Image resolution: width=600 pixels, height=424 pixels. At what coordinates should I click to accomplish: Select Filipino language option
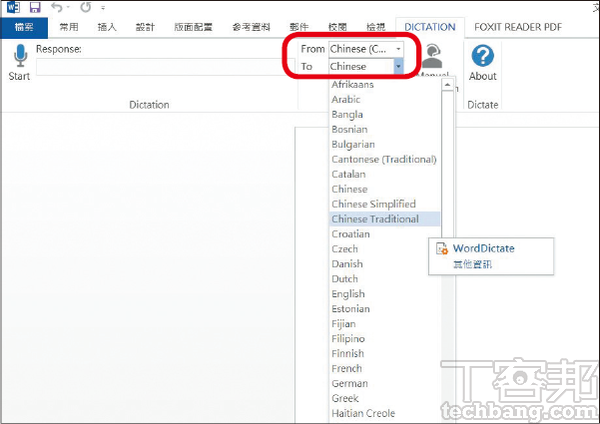click(385, 338)
